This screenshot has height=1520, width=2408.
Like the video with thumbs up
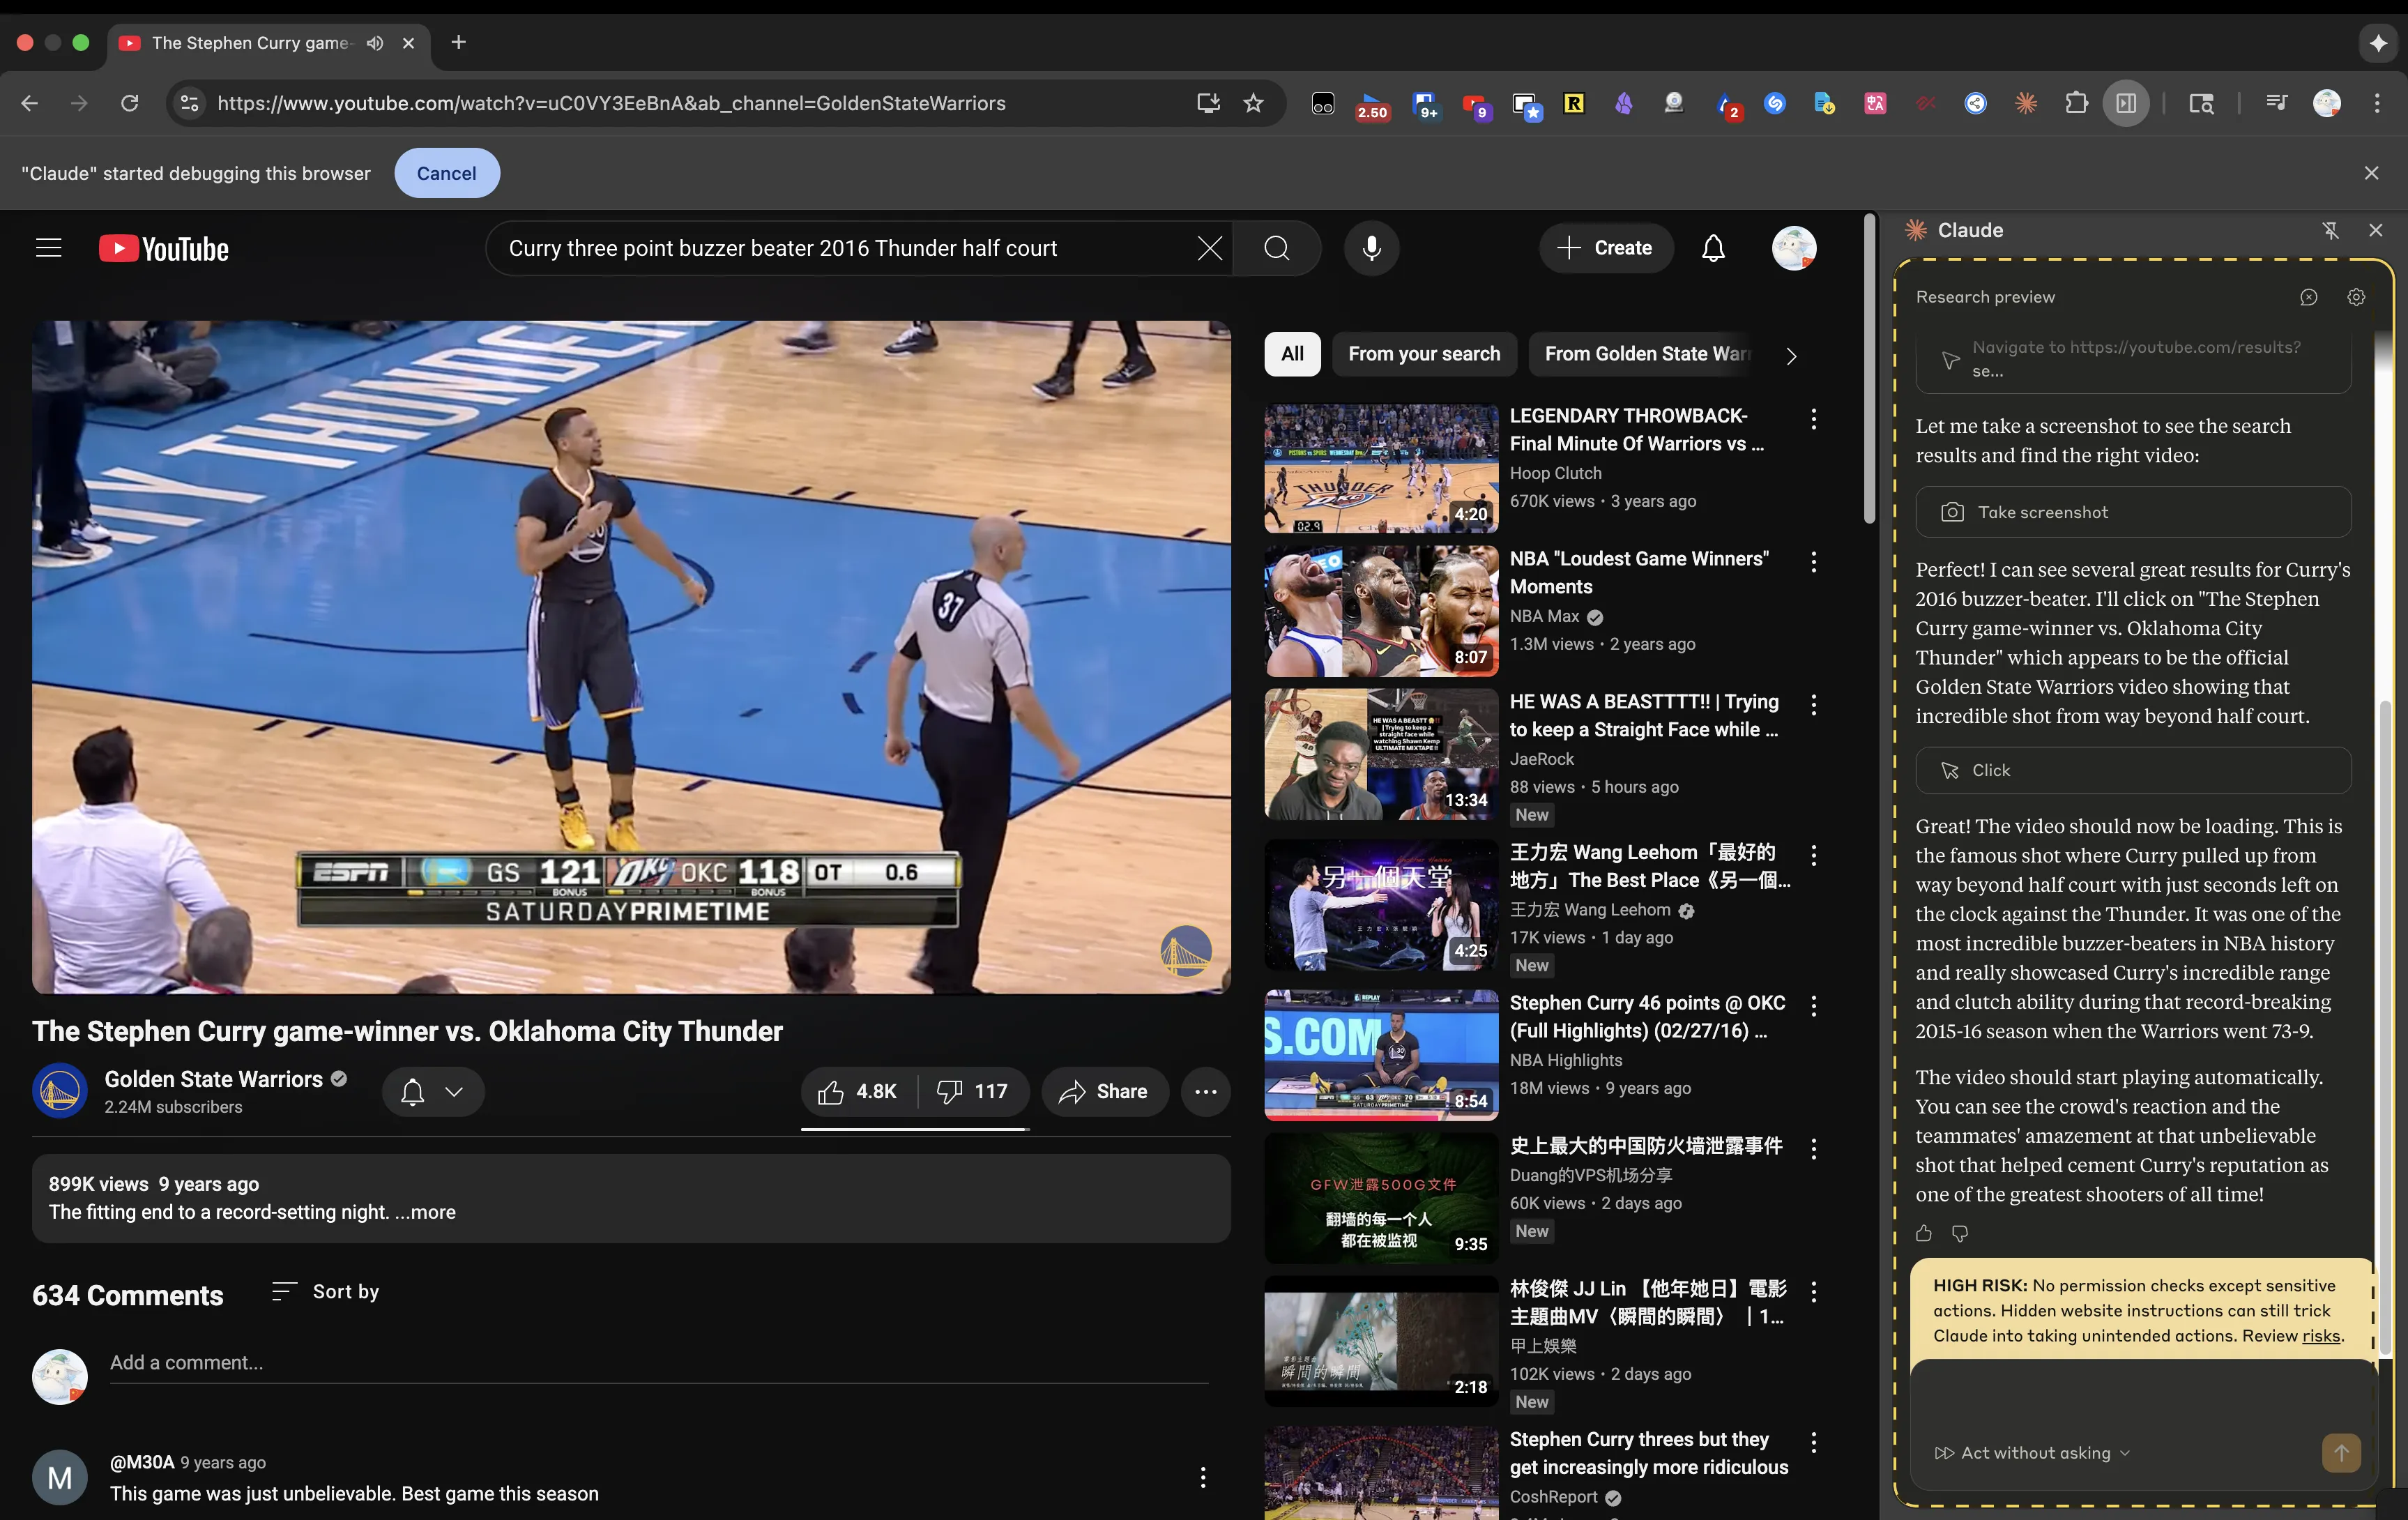point(856,1091)
